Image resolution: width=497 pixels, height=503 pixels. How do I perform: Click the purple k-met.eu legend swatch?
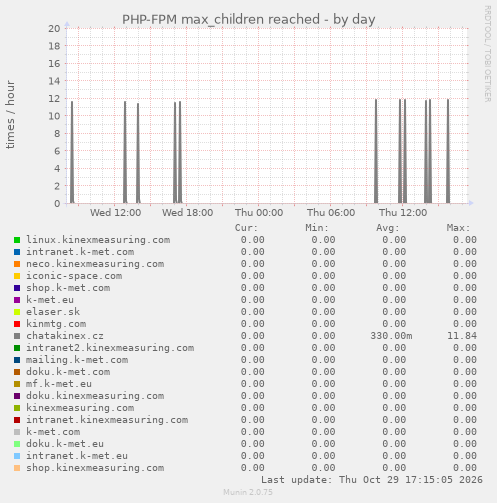click(x=17, y=300)
